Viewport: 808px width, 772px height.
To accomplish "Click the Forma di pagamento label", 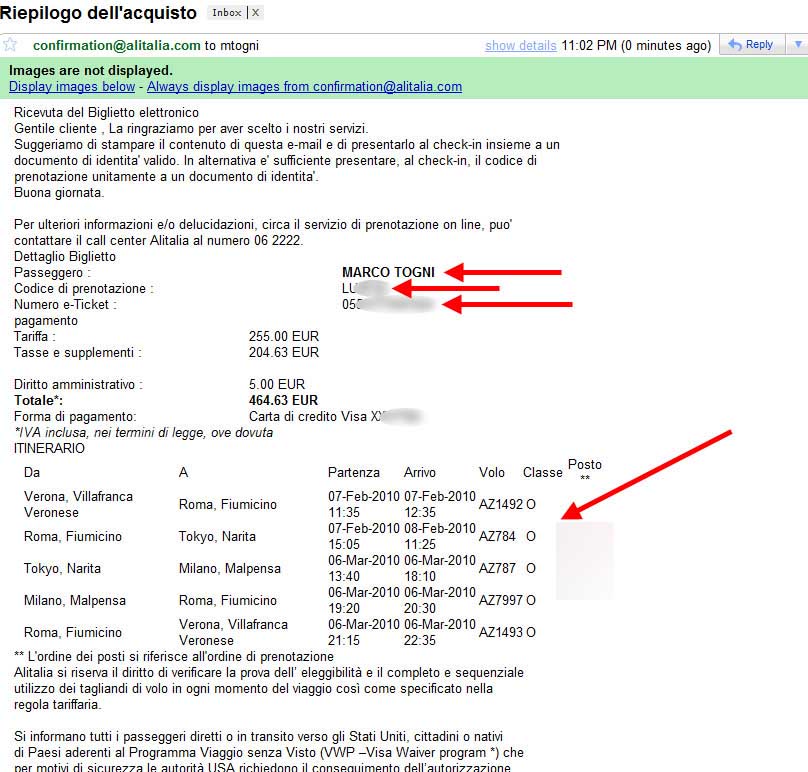I will [75, 416].
